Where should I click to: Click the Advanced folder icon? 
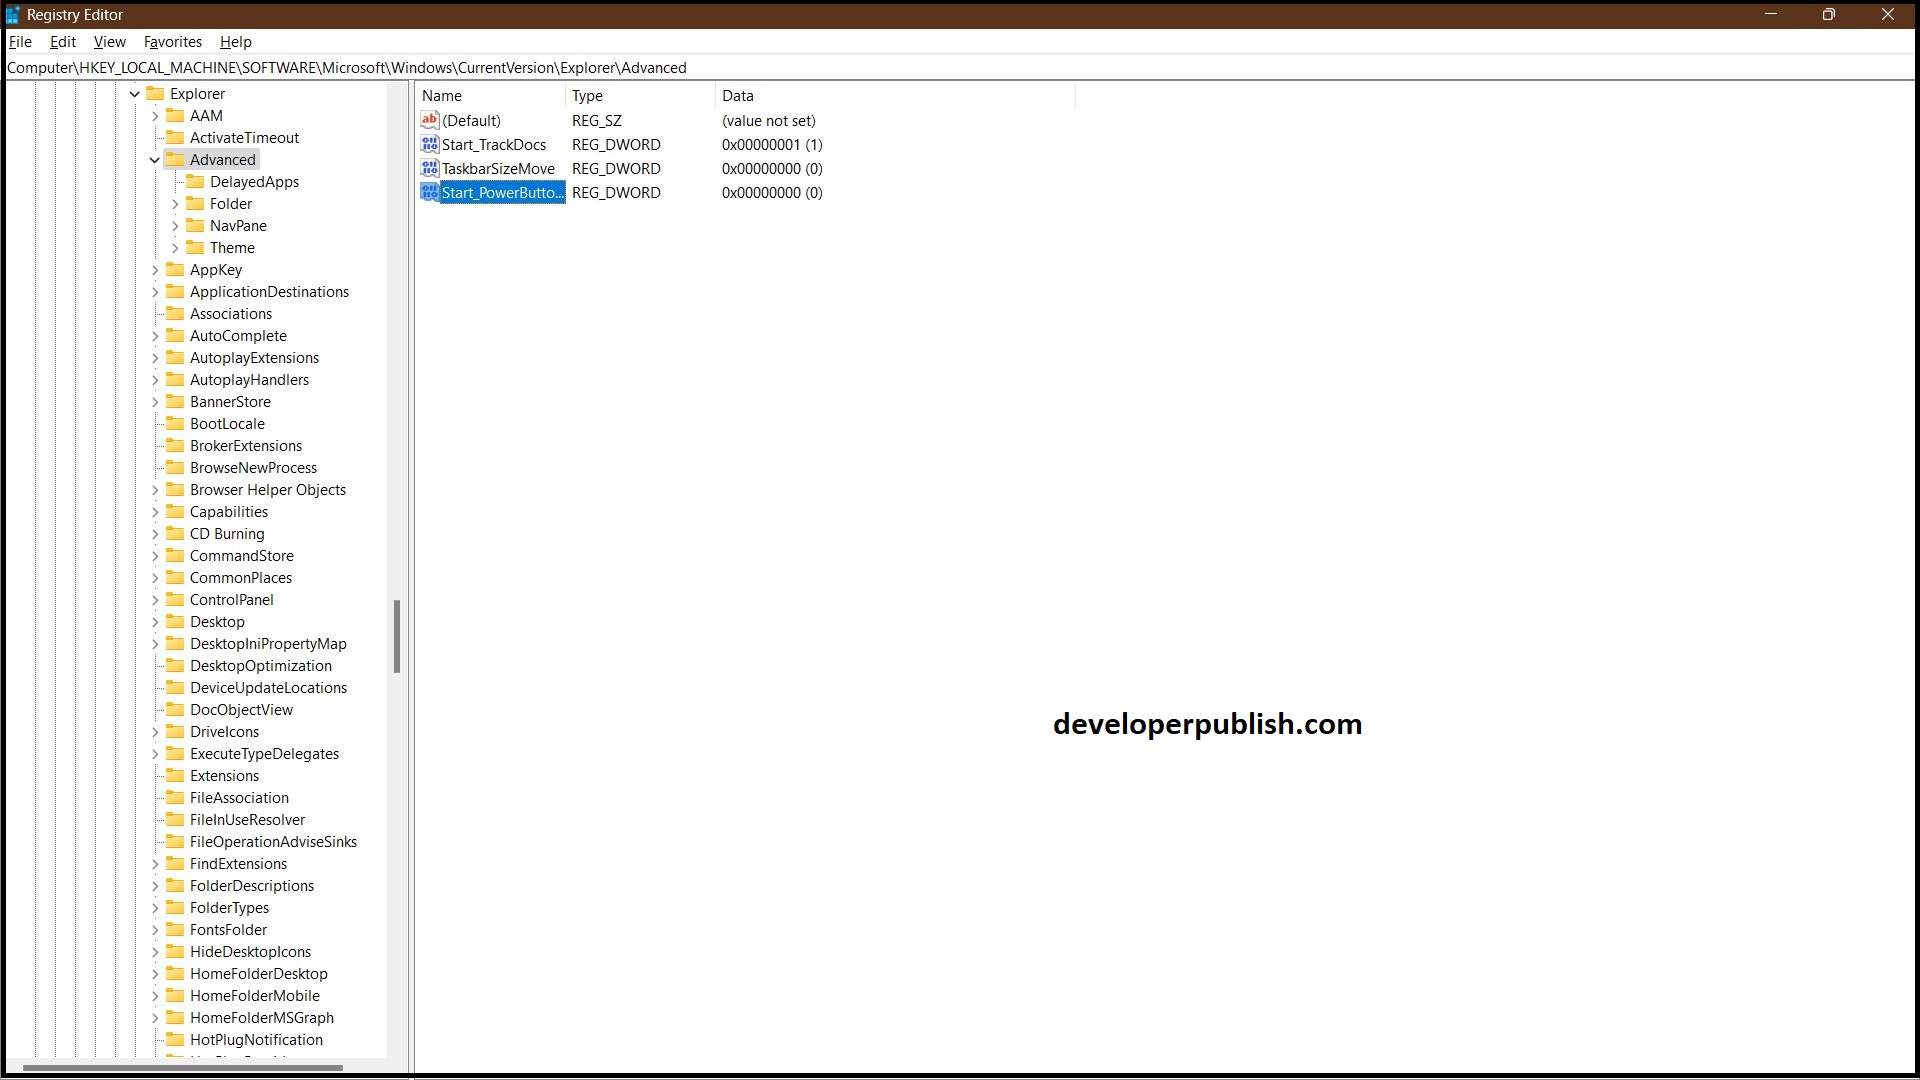[x=174, y=159]
